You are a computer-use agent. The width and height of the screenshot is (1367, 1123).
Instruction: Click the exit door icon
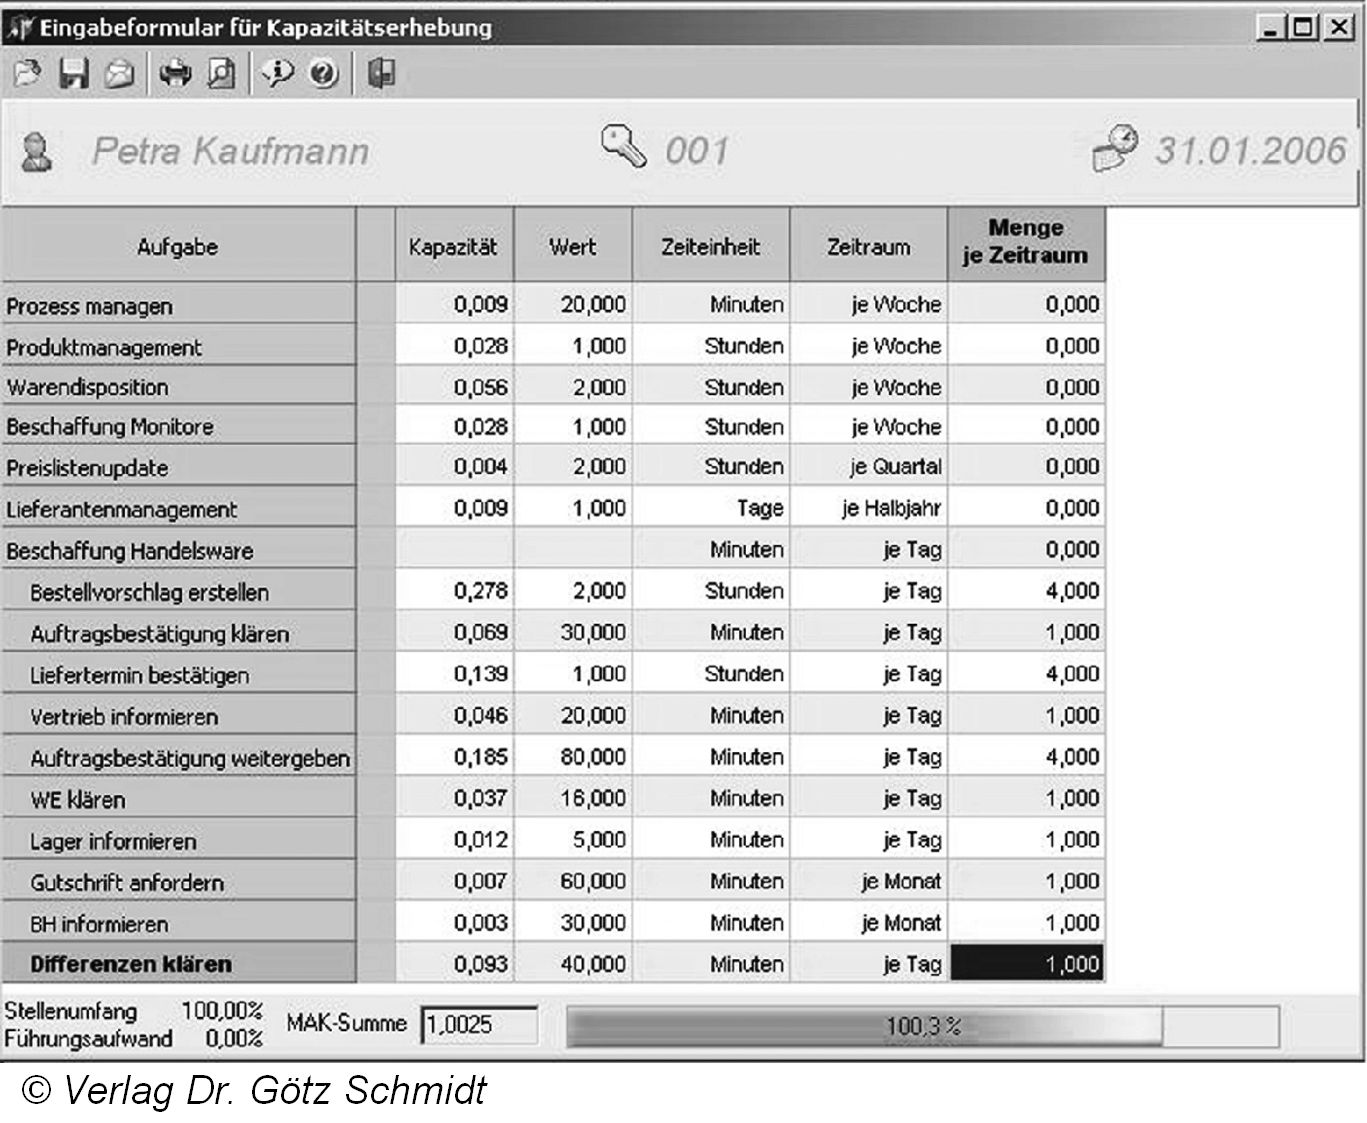coord(381,73)
